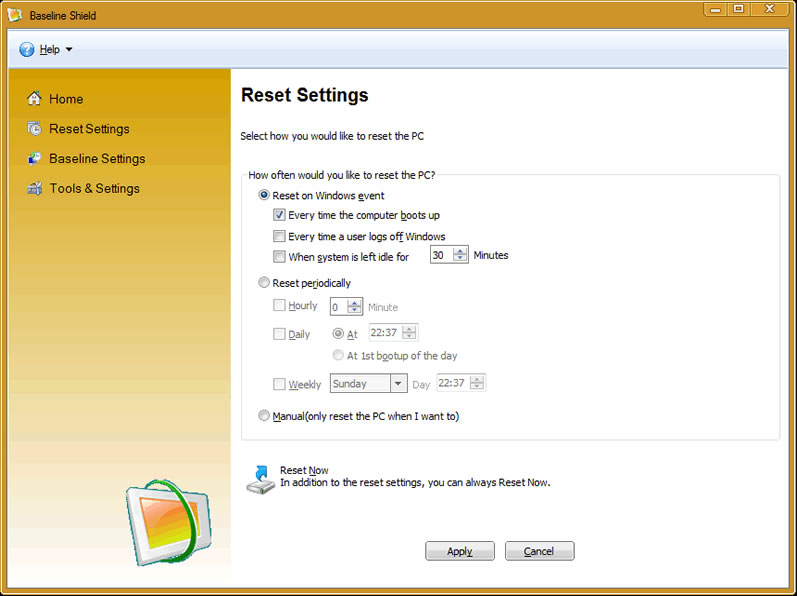Viewport: 797px width, 596px height.
Task: Click the Baseline Shield title bar icon
Action: (15, 15)
